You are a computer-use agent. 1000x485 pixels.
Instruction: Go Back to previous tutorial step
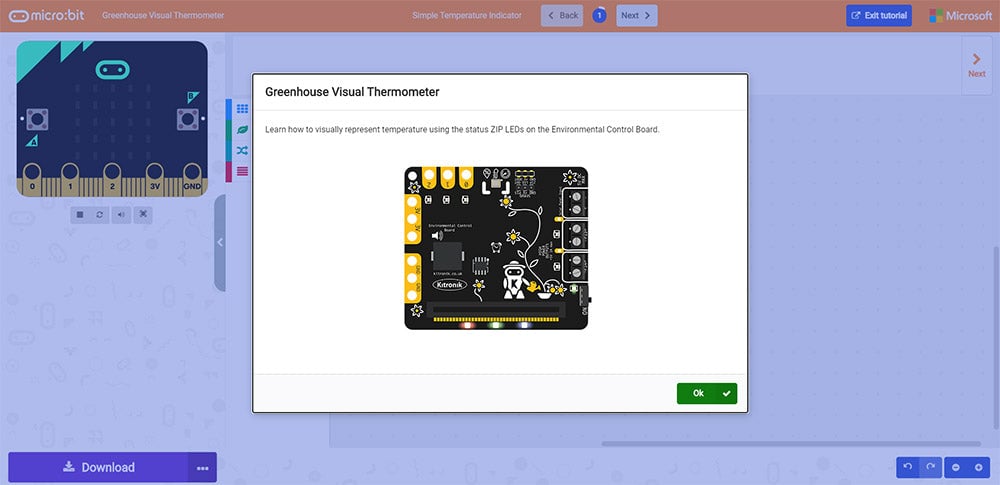point(562,15)
